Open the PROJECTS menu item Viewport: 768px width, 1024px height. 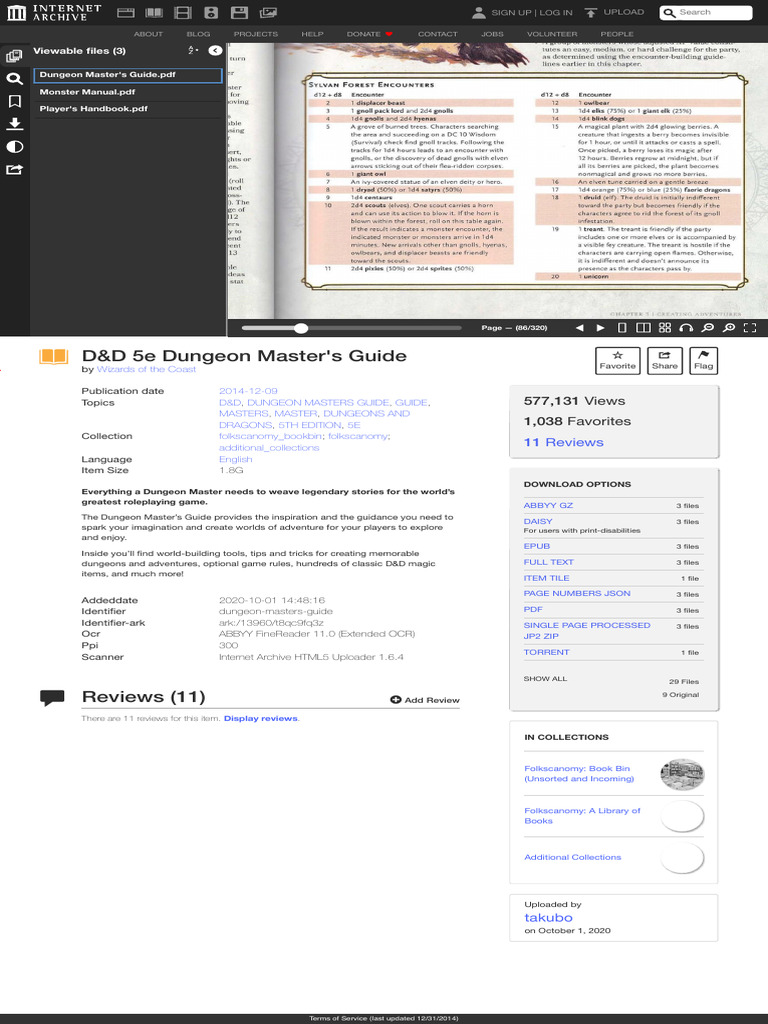click(256, 34)
